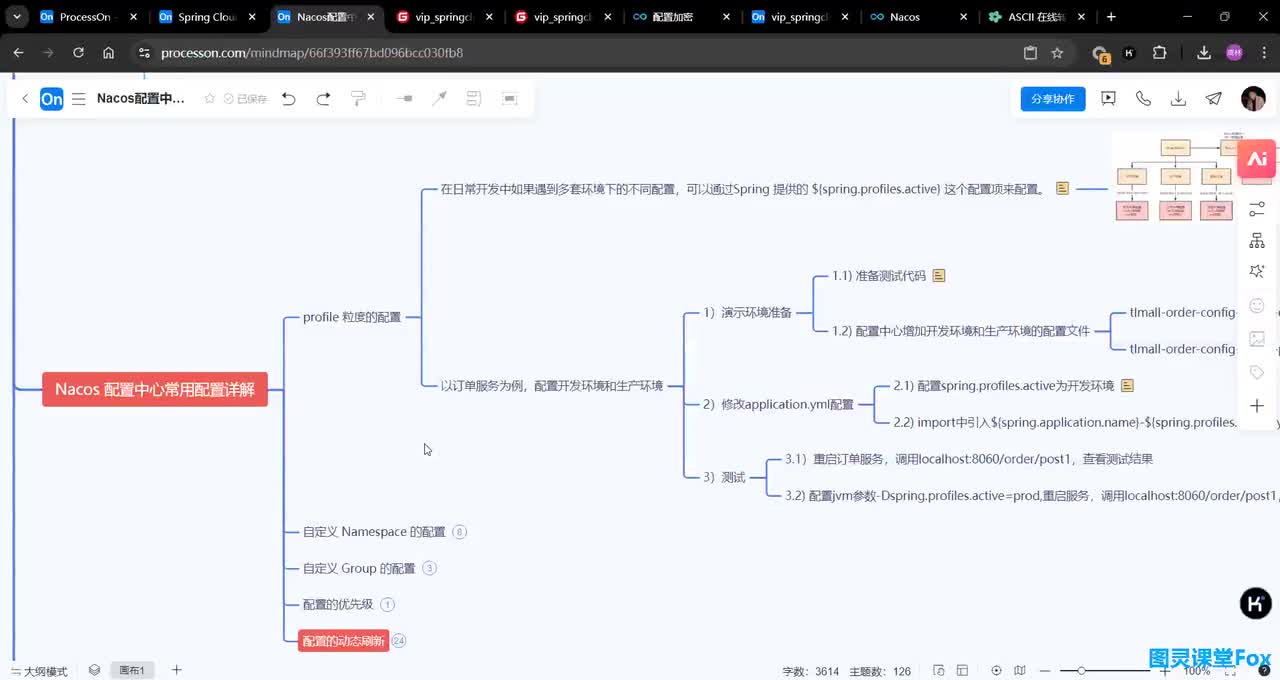Click the 分享协作 share button

[1053, 99]
